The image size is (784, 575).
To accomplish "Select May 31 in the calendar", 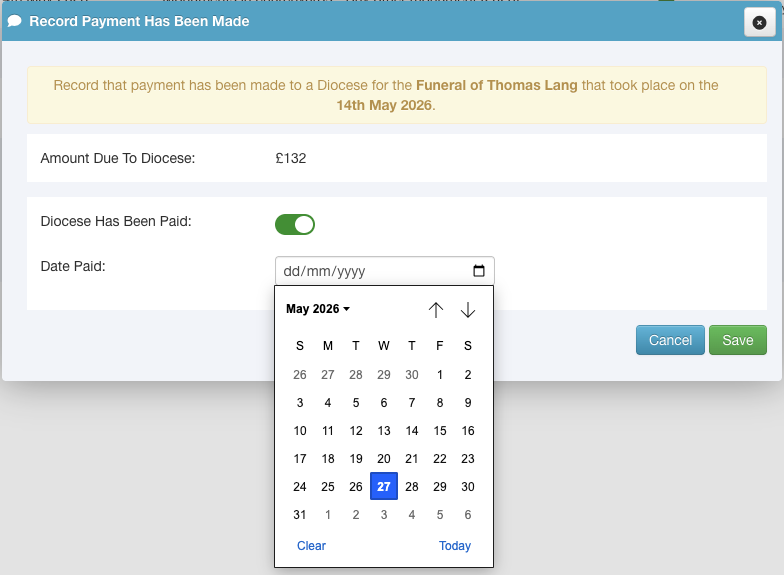I will 300,514.
